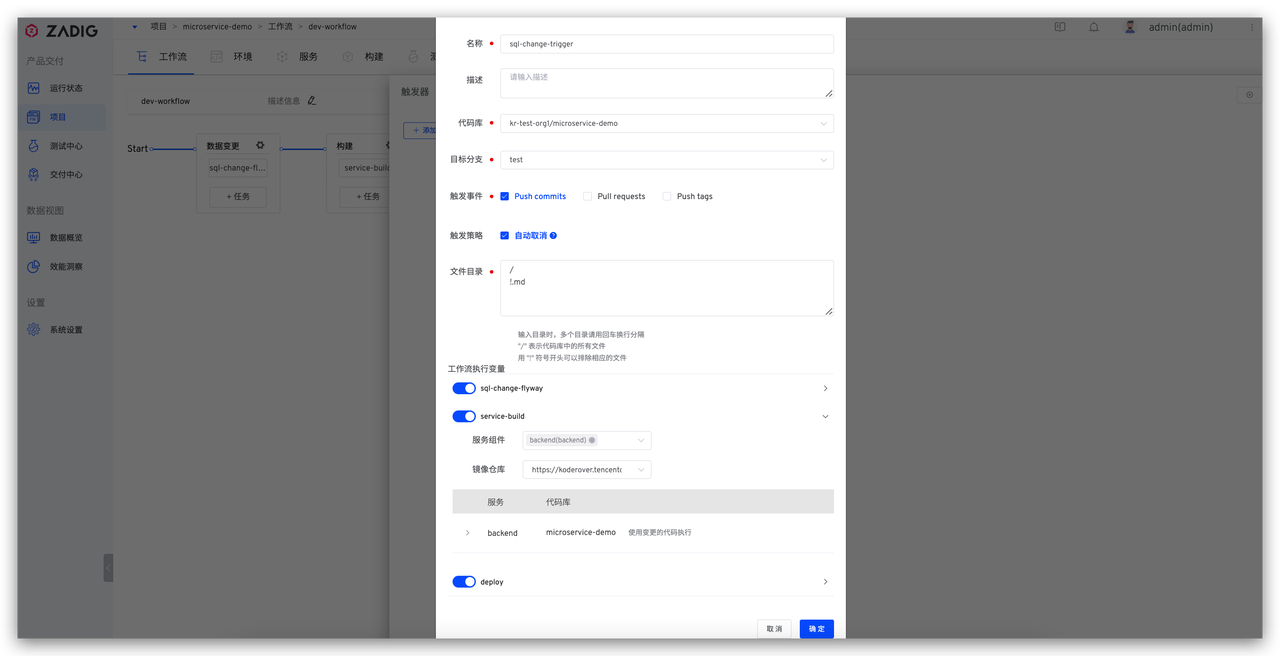Switch to the 环境 tab

pyautogui.click(x=232, y=57)
